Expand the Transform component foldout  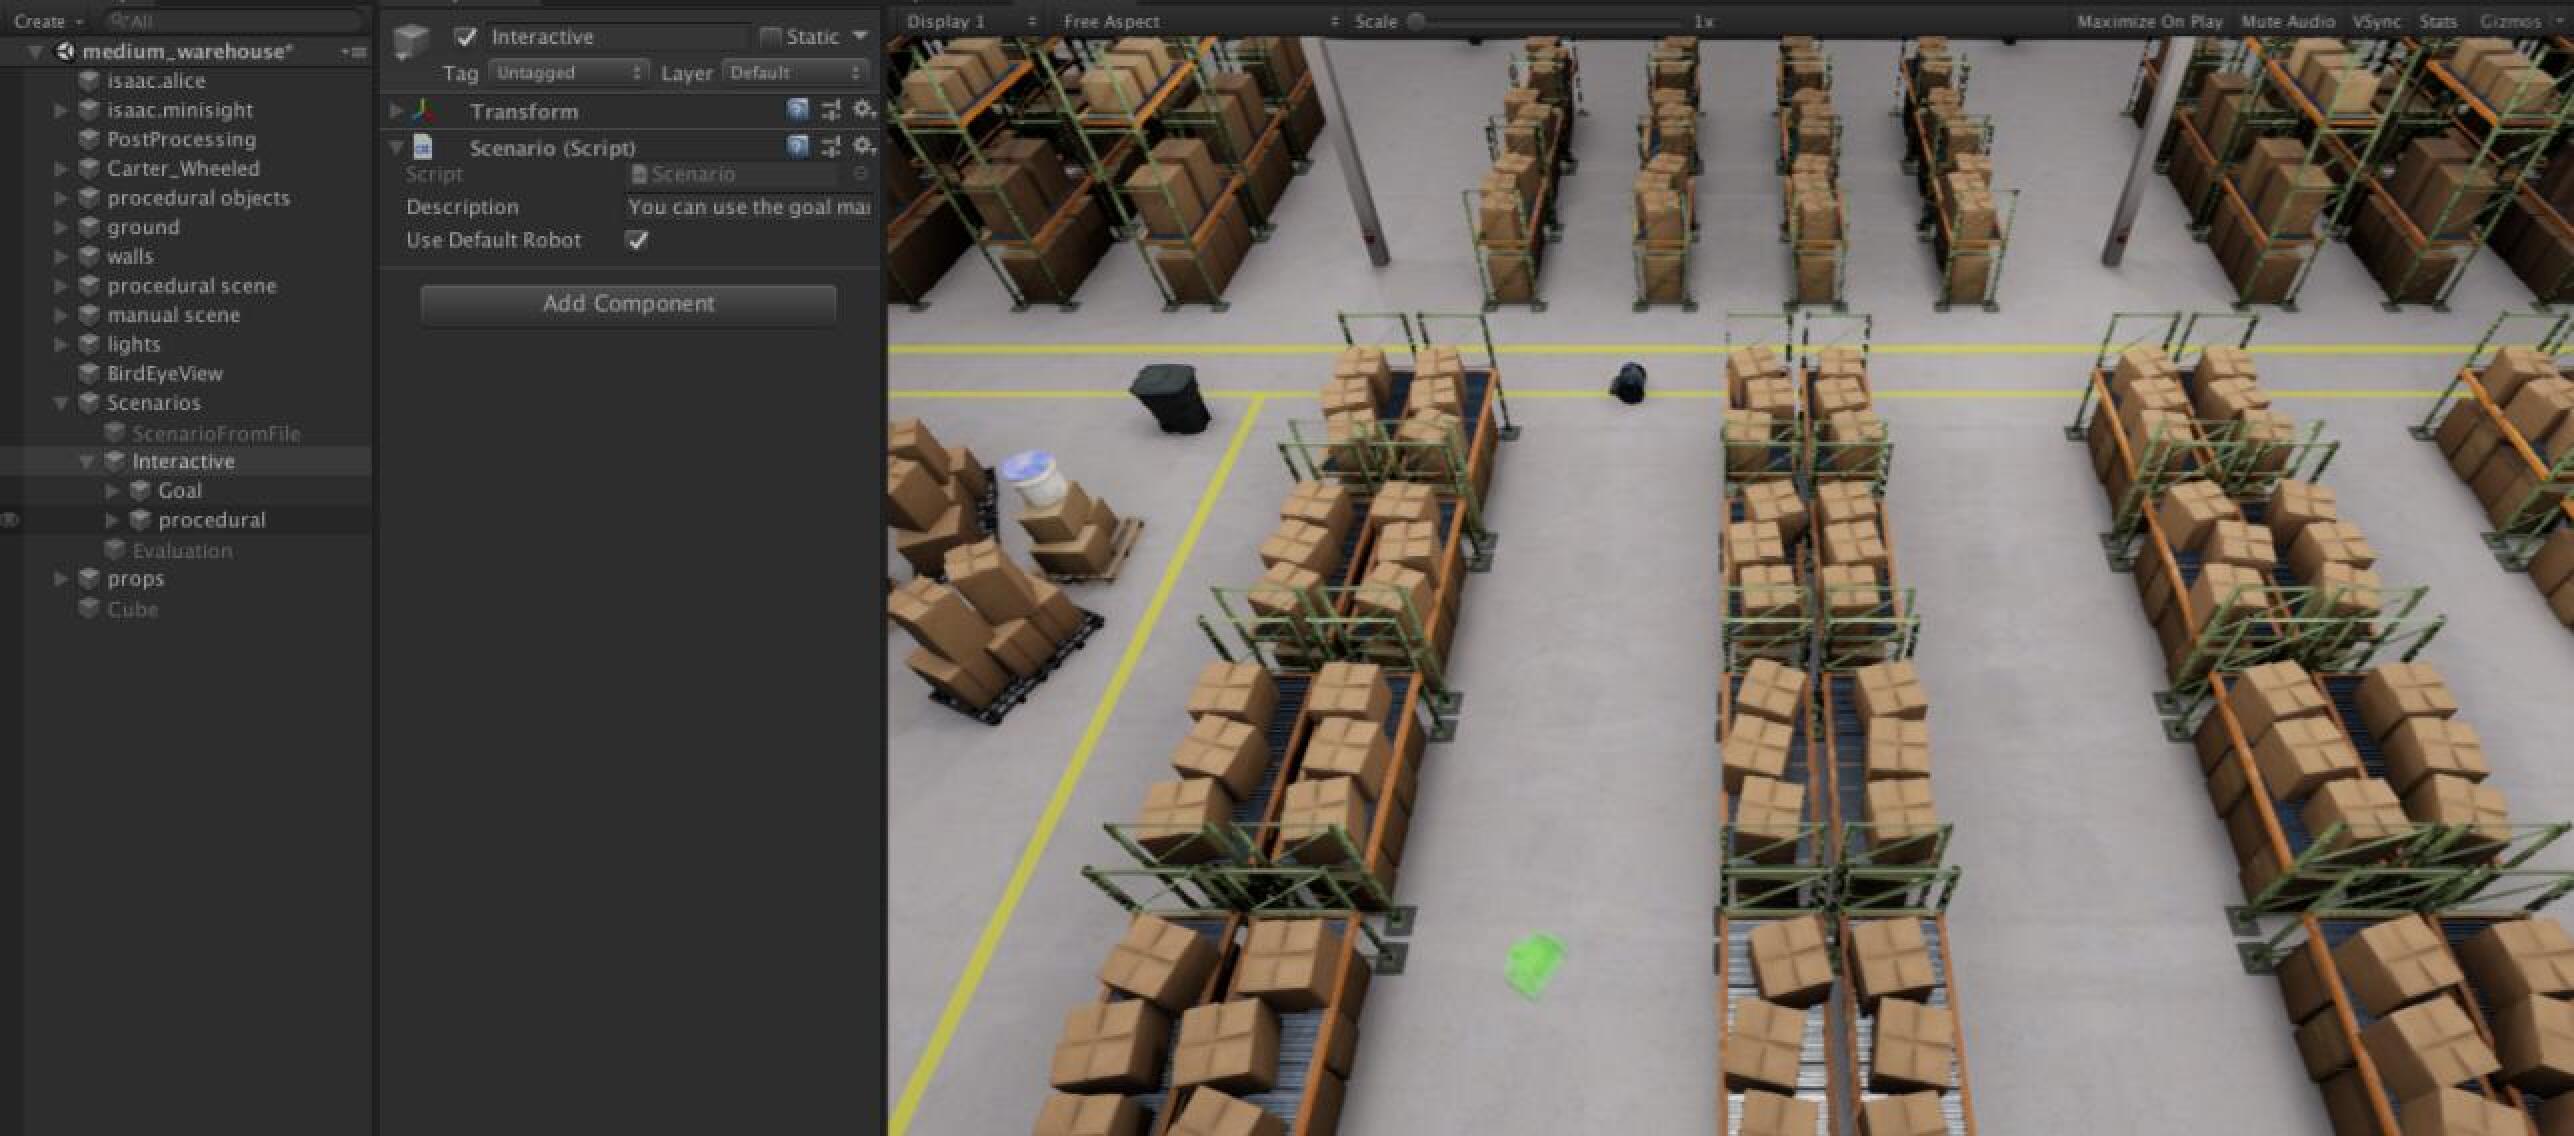396,111
